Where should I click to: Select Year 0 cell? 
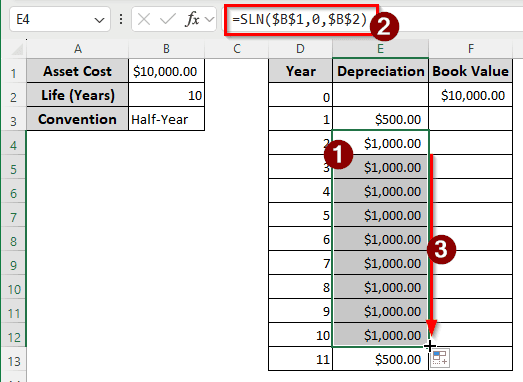coord(301,95)
